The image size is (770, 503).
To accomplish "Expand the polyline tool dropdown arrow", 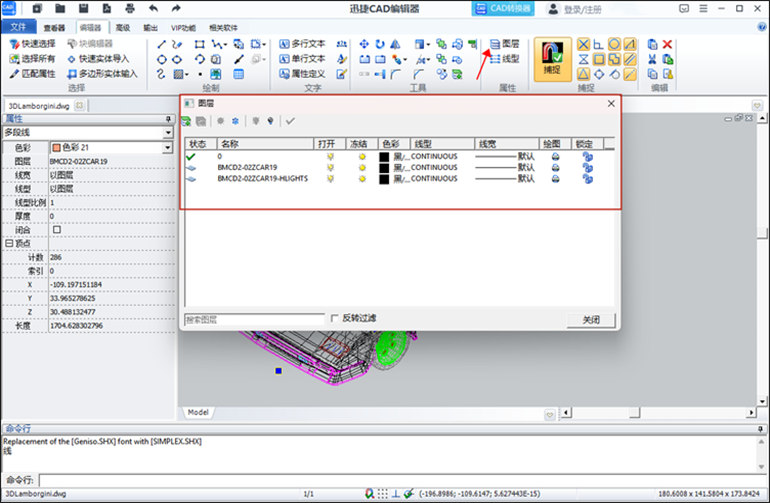I will coord(225,45).
